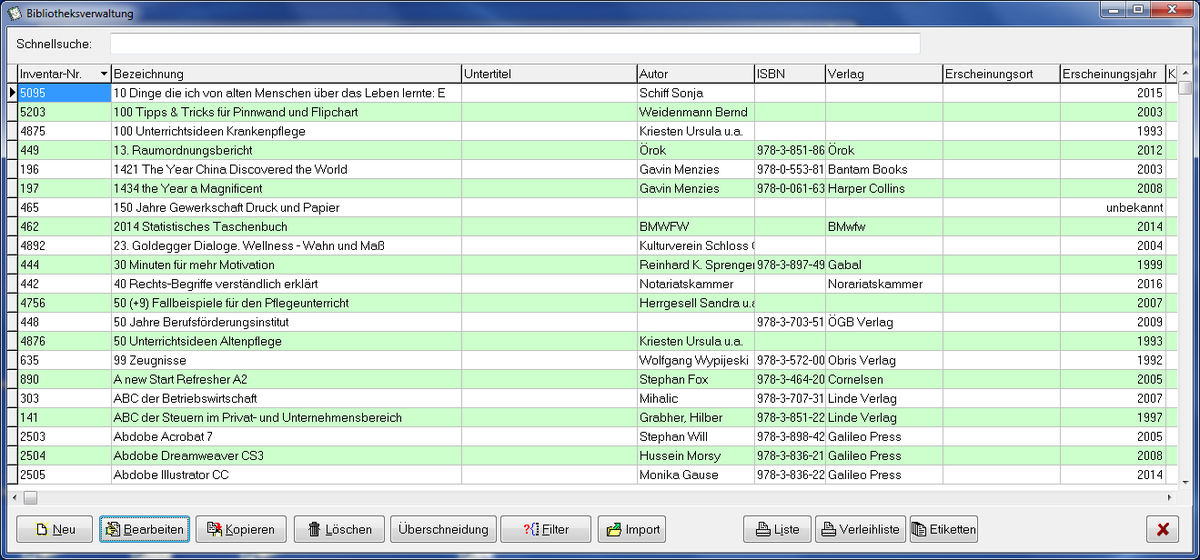This screenshot has height=560, width=1200.
Task: Select row 'Abdobe Acrobat 7'
Action: [x=590, y=436]
